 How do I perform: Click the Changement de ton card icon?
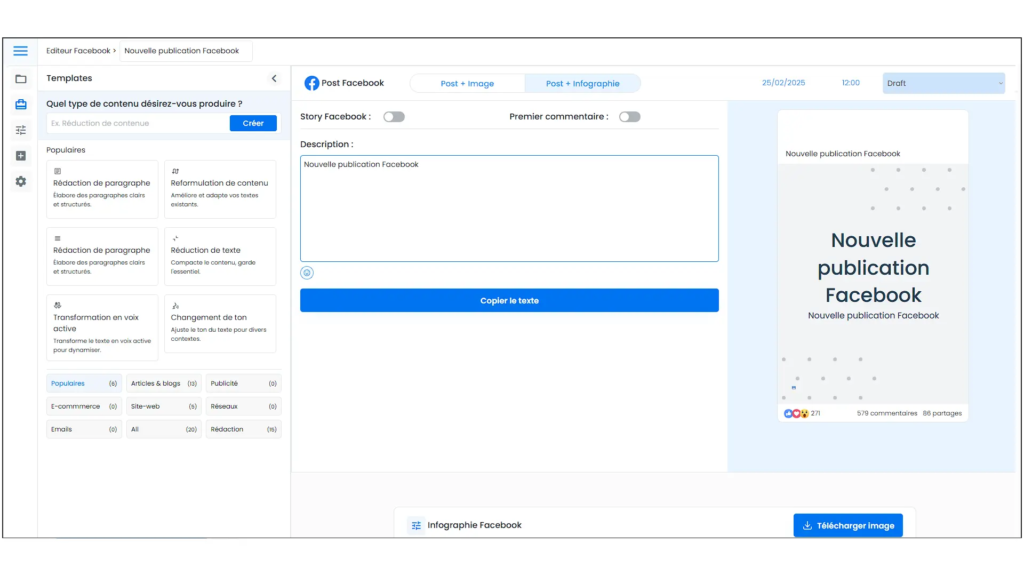[175, 306]
